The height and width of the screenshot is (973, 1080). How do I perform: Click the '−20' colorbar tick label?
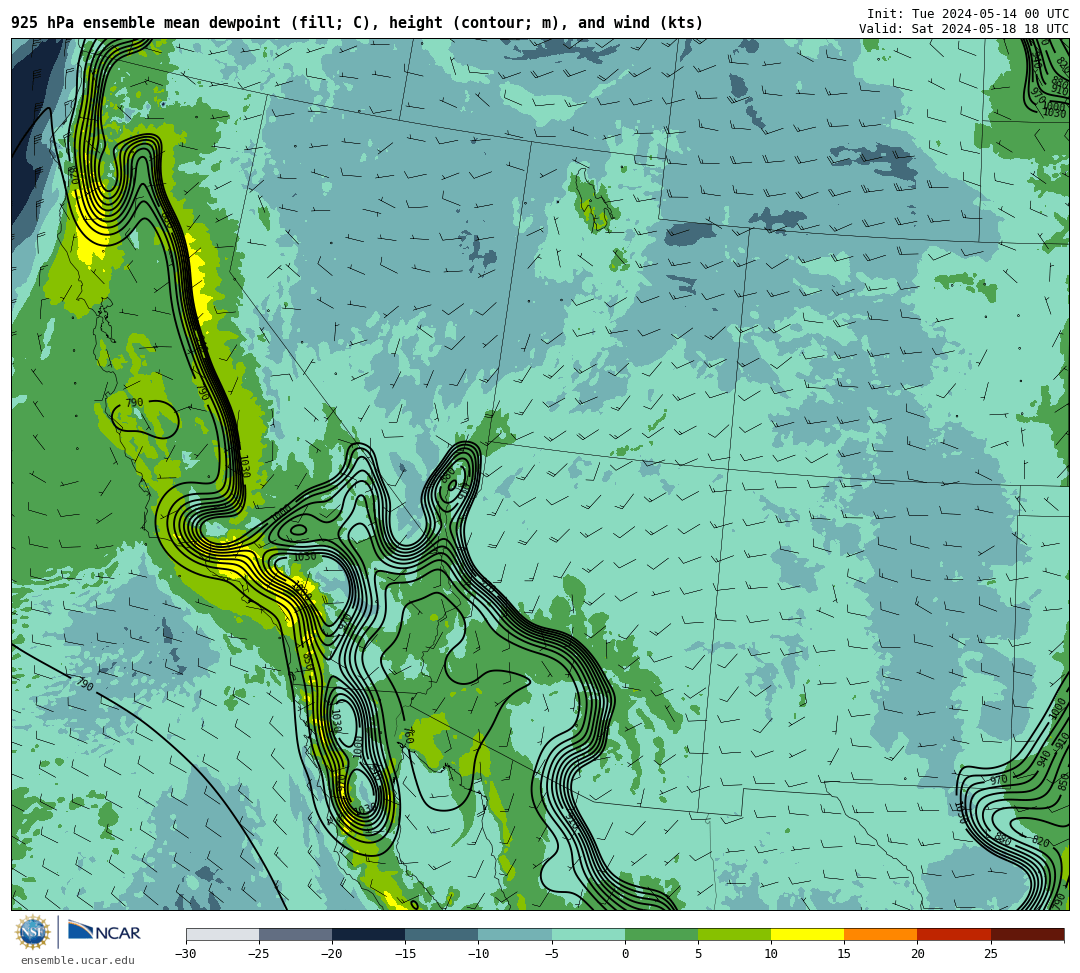click(x=332, y=954)
